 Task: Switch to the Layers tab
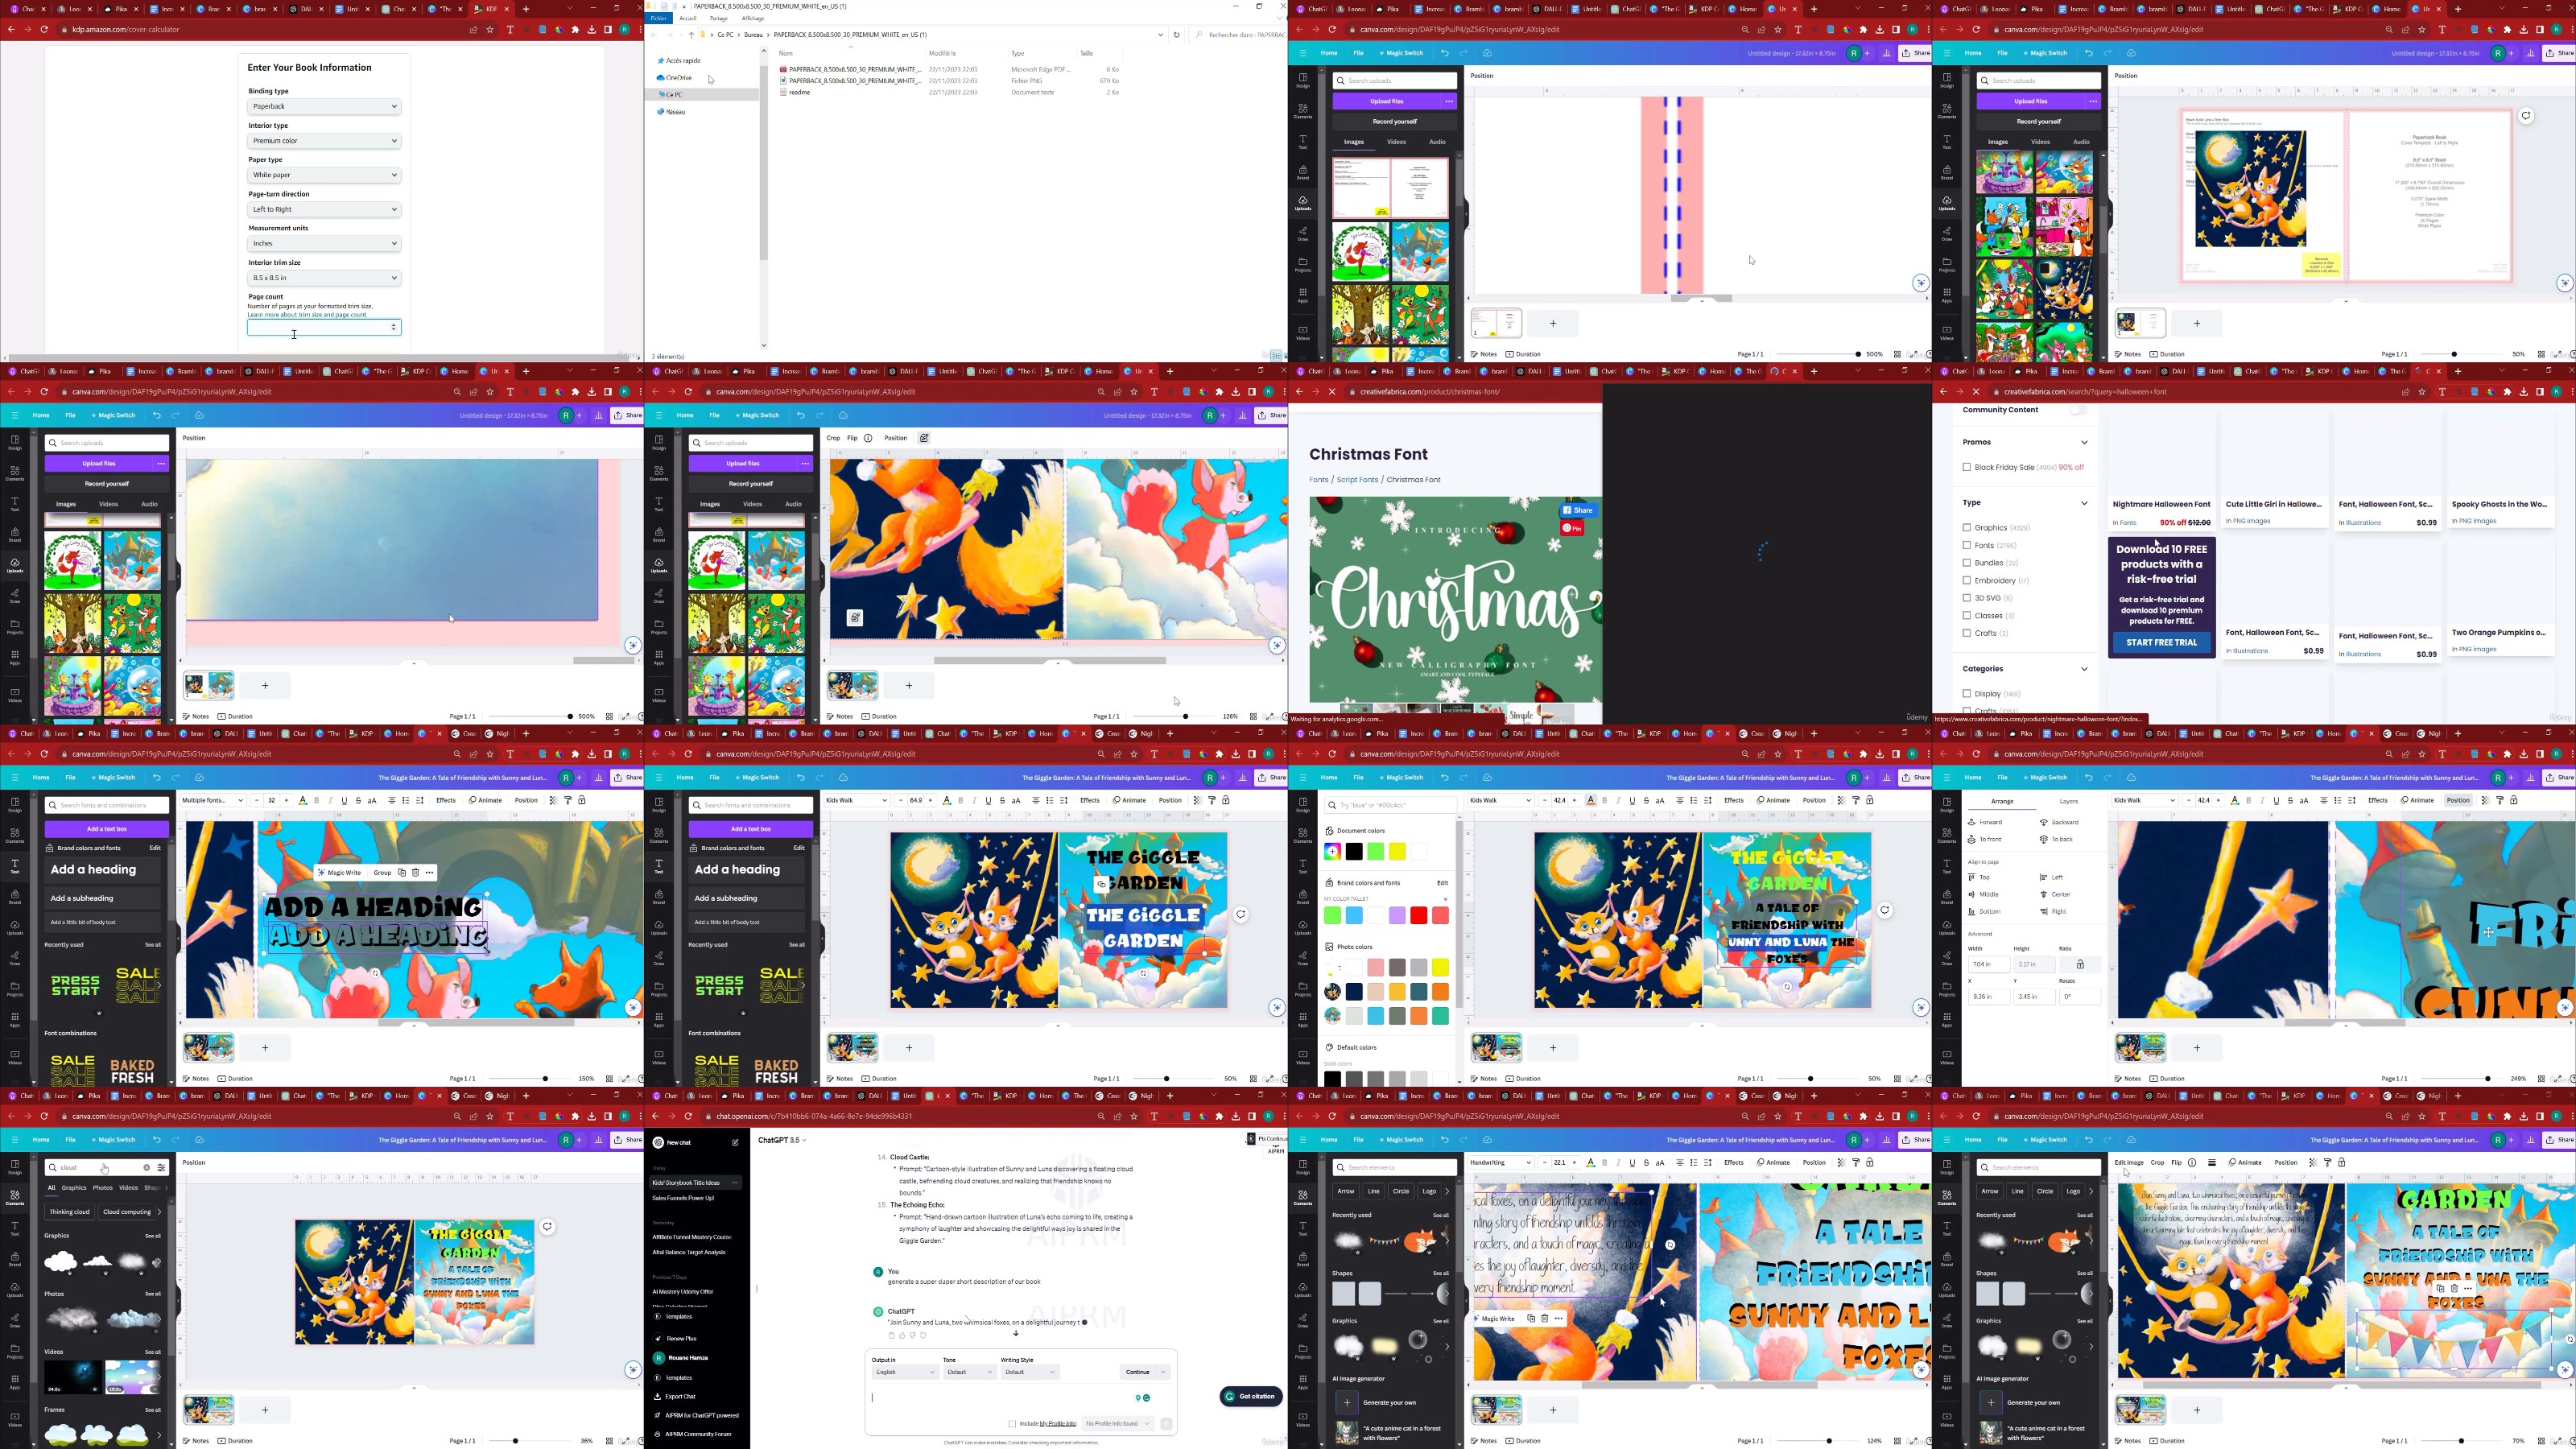pyautogui.click(x=2068, y=802)
